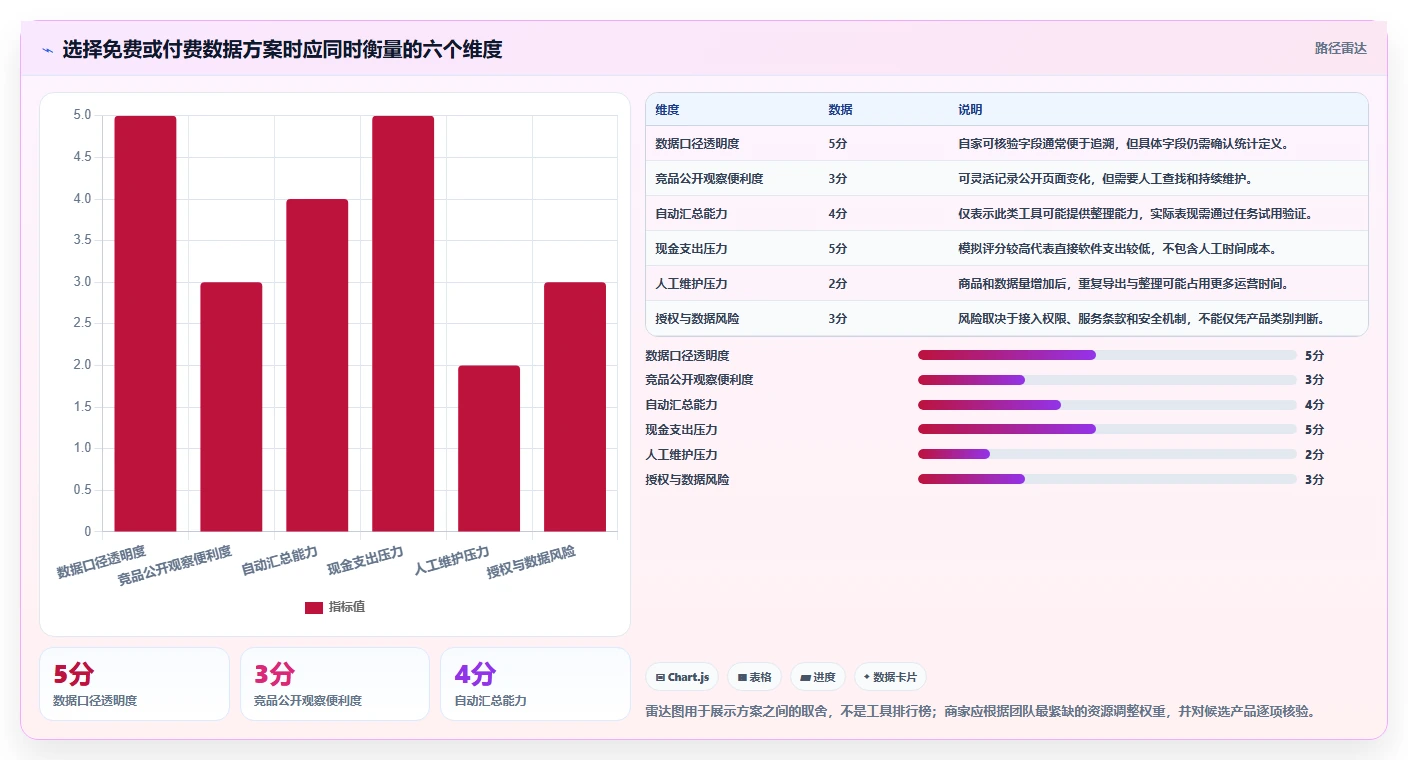Click the 现金支出压力 progress bar
The height and width of the screenshot is (760, 1408).
(1107, 429)
